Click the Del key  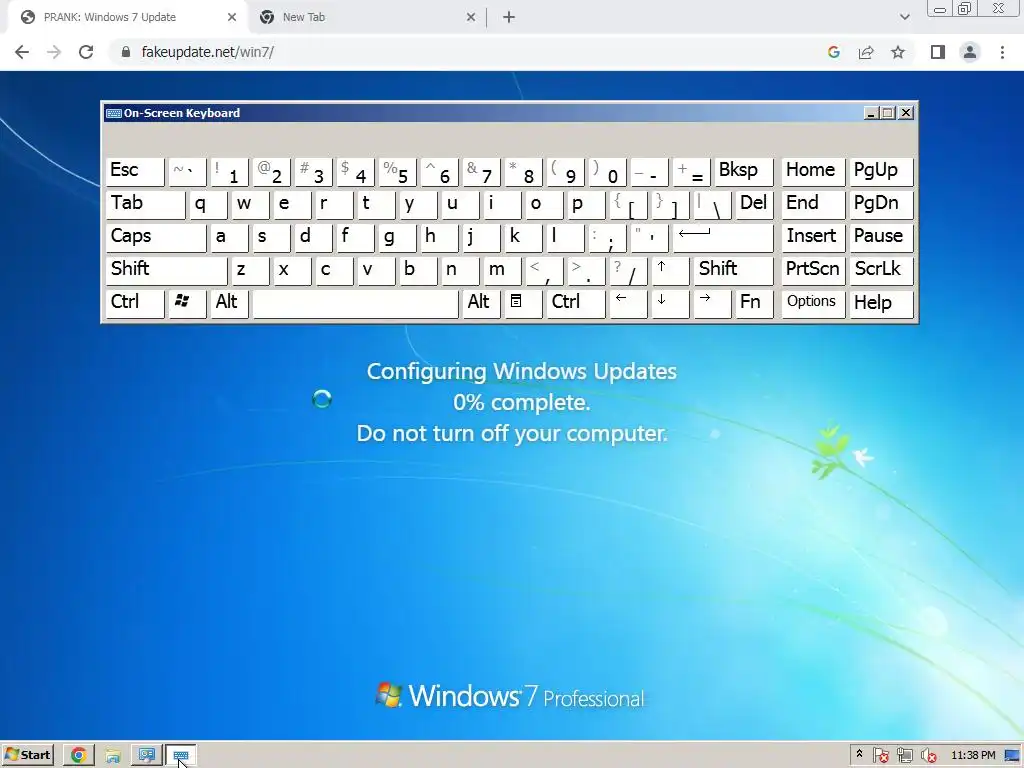pos(754,204)
